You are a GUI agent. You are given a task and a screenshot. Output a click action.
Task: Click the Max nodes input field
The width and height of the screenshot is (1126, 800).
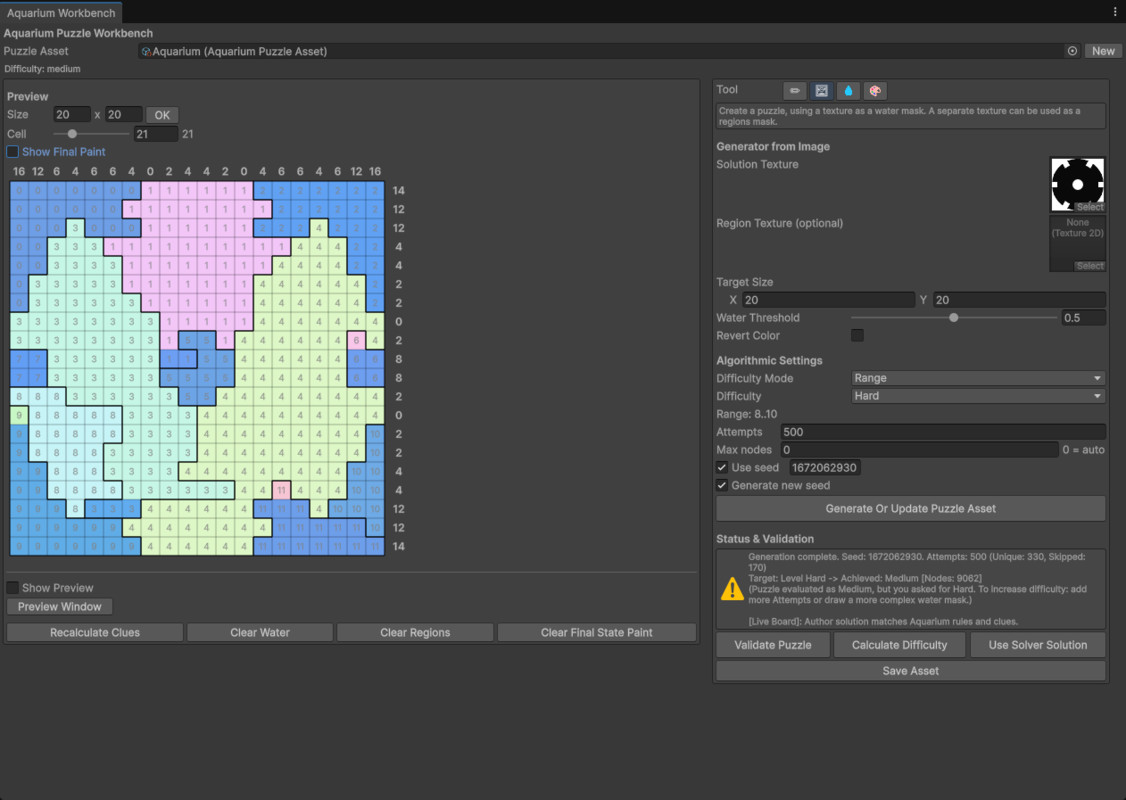[x=919, y=450]
